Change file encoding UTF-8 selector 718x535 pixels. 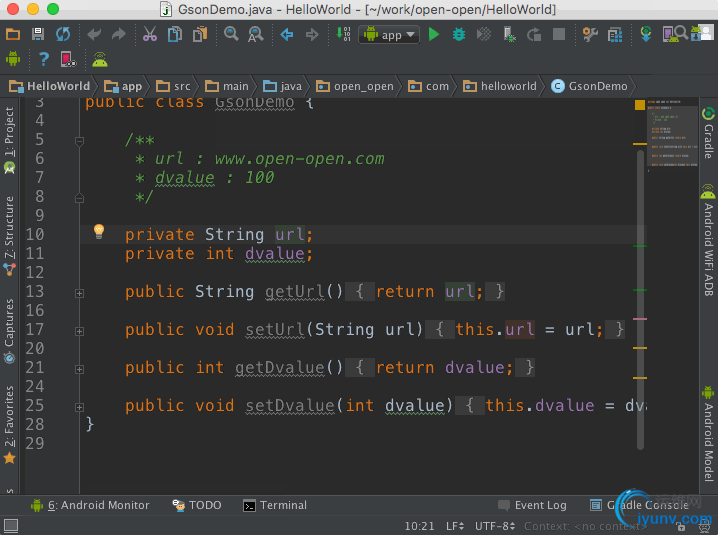click(x=495, y=526)
